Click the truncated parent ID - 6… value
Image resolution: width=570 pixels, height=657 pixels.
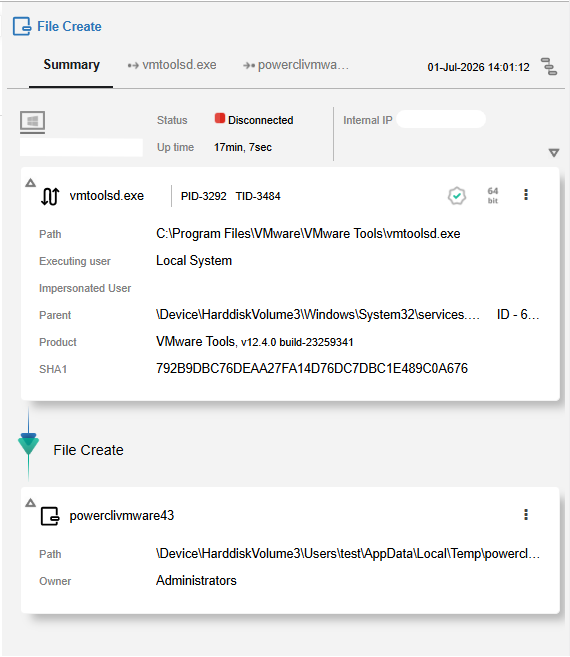(518, 315)
